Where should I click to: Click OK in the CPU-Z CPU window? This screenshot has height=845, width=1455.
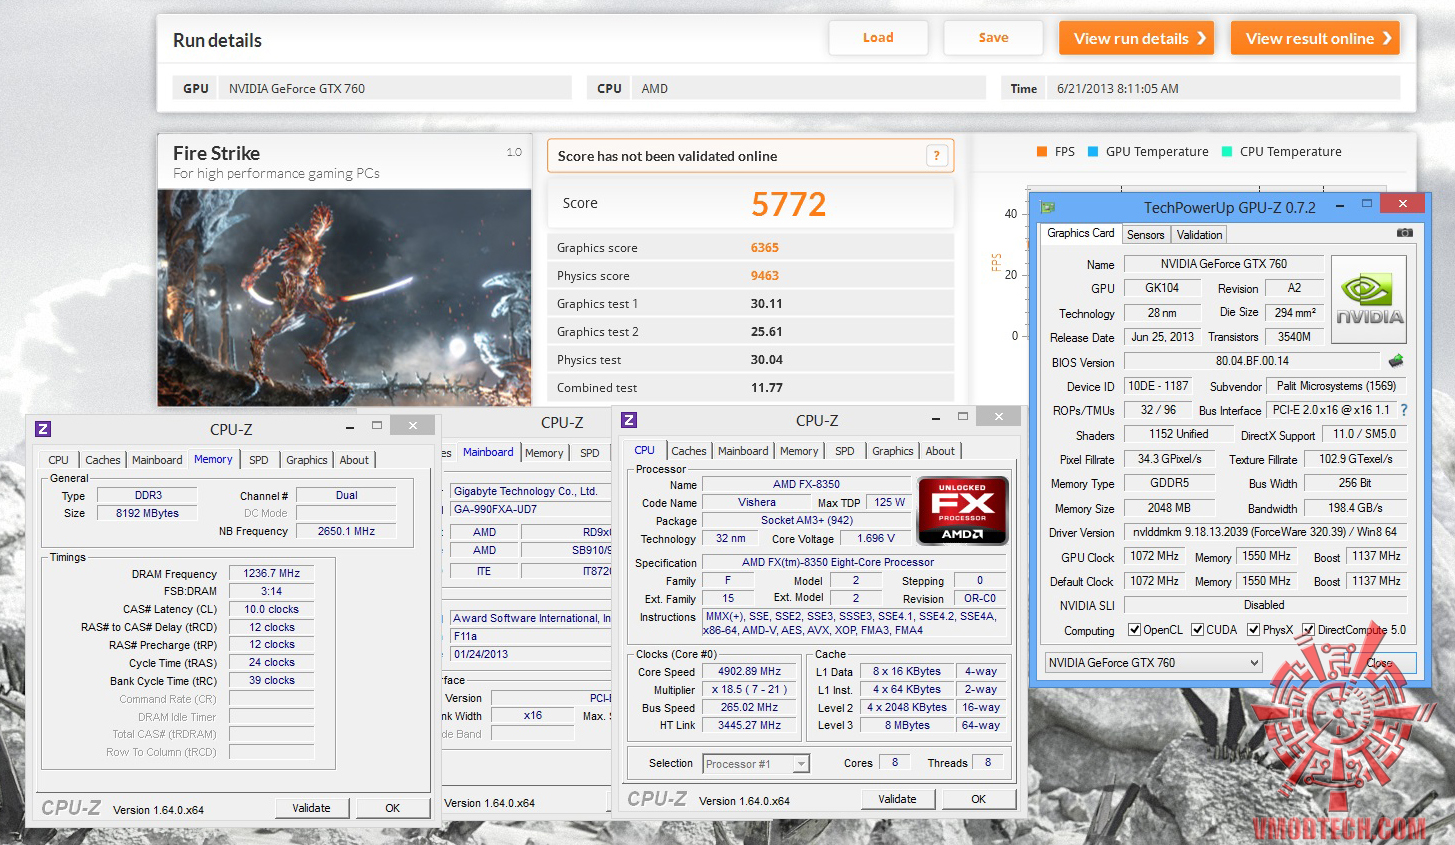tap(979, 799)
